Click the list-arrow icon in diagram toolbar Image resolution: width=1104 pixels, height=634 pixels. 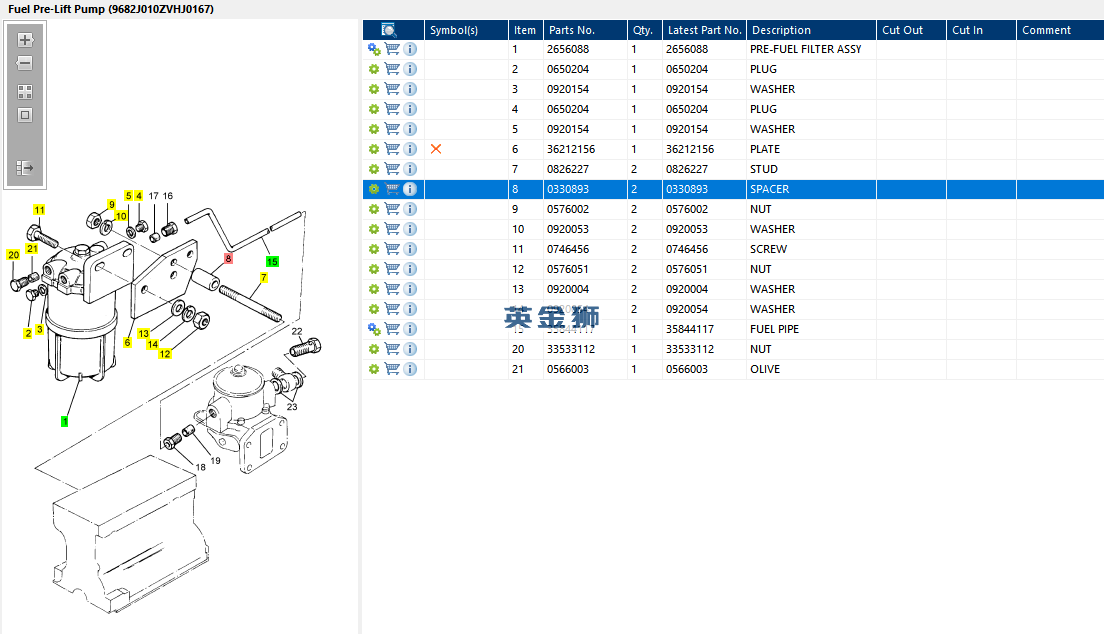click(x=25, y=168)
